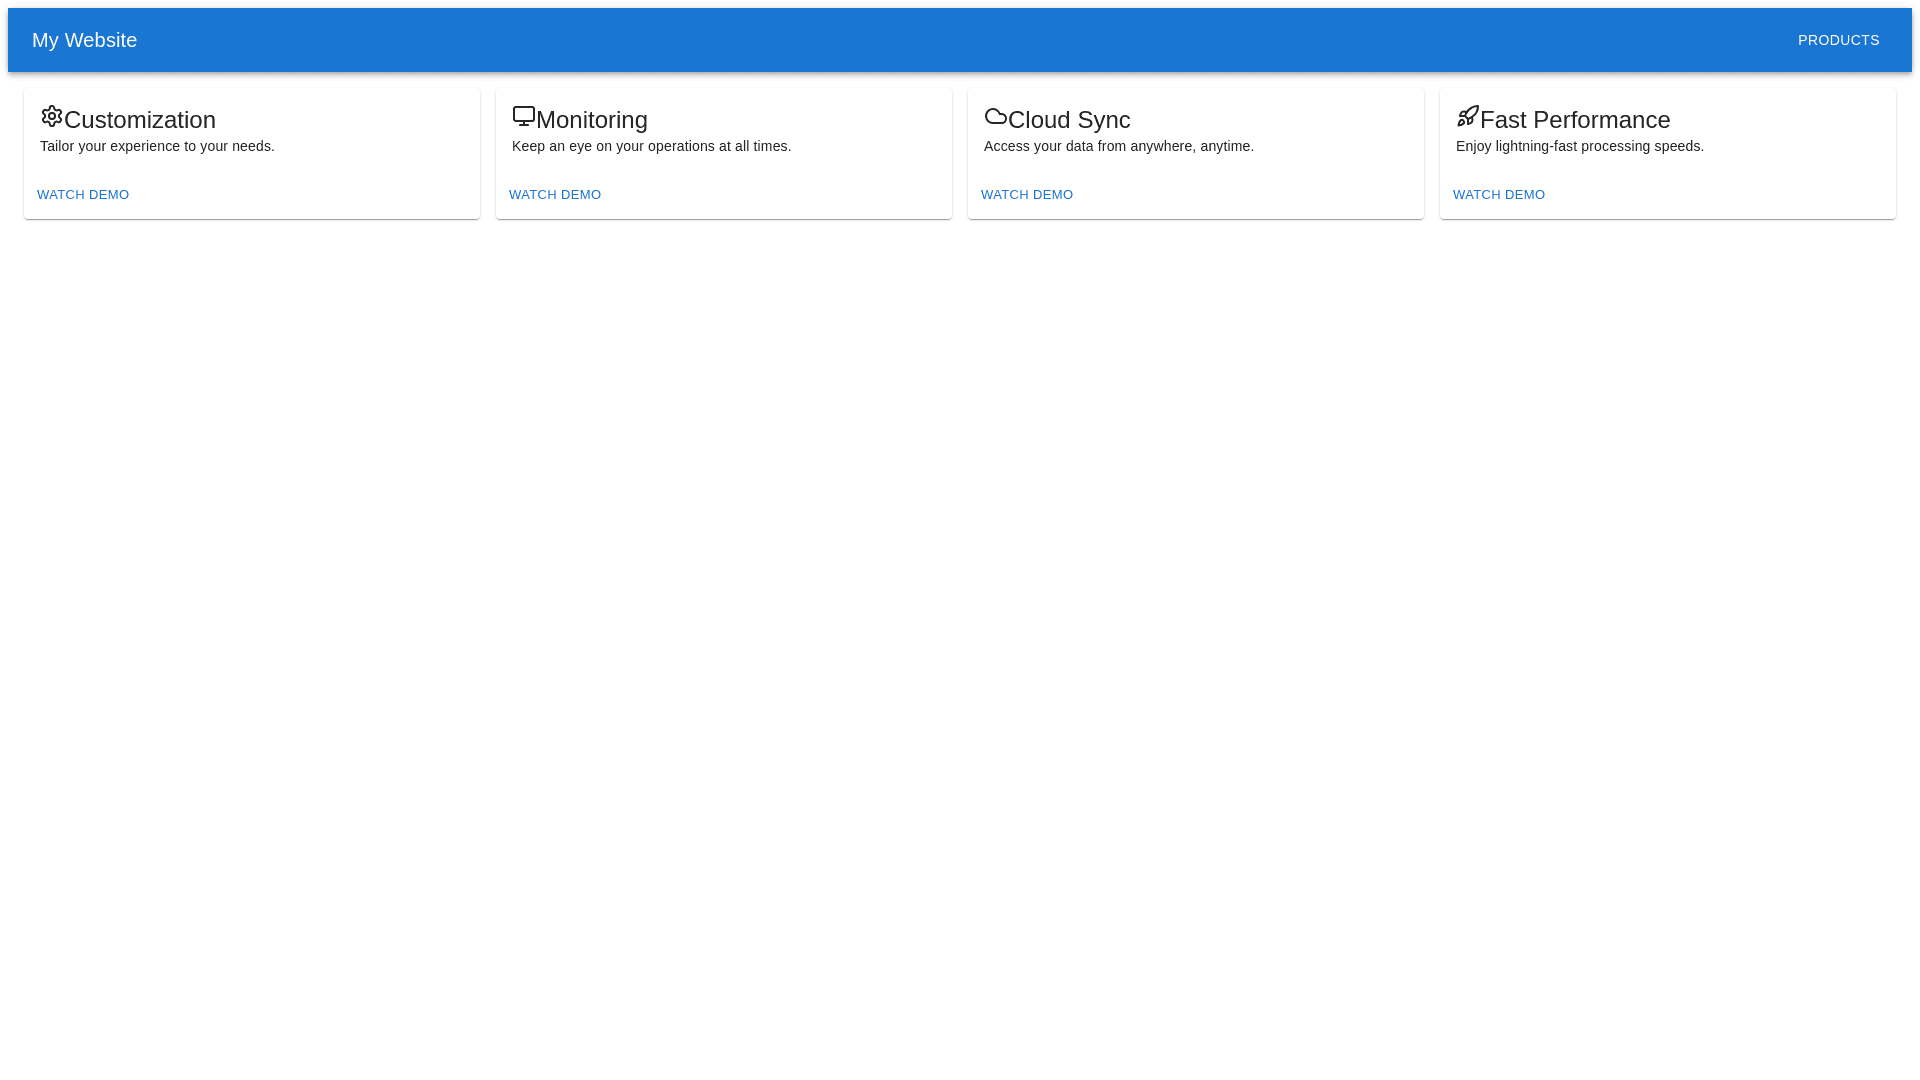Select the Cloud Sync card heading
This screenshot has height=1080, width=1920.
[1069, 120]
